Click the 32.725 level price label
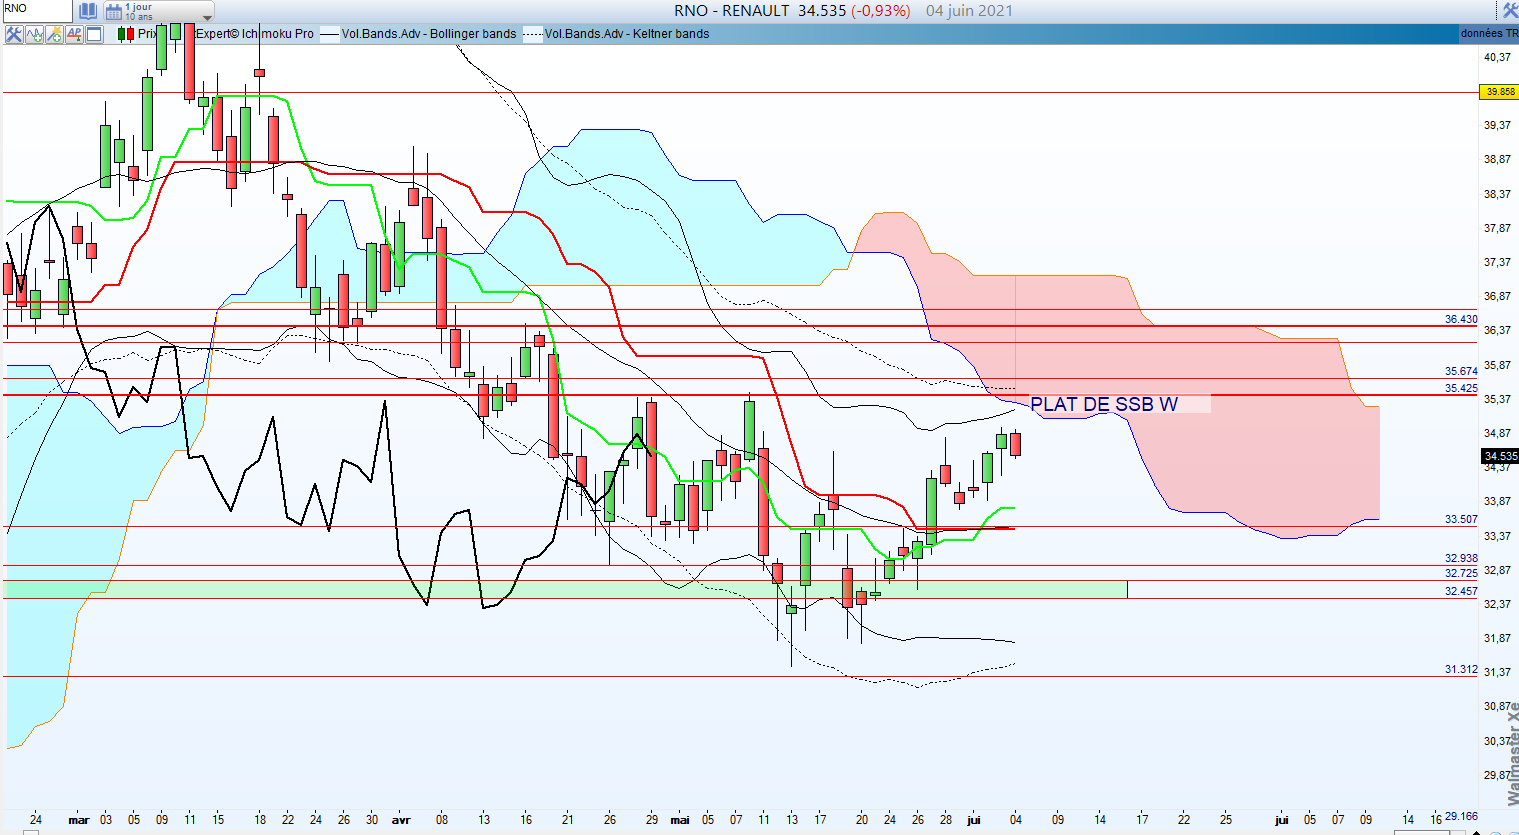Viewport: 1519px width, 835px height. 1461,574
